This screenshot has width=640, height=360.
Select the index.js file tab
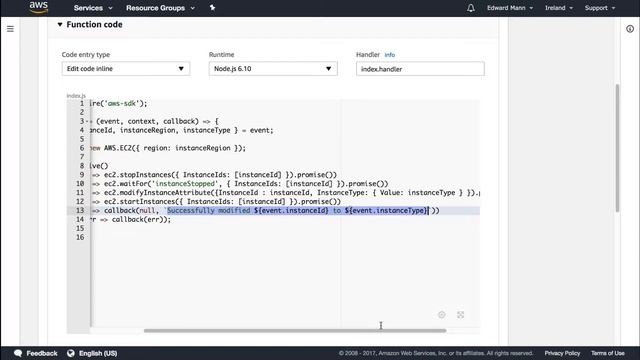tap(76, 96)
